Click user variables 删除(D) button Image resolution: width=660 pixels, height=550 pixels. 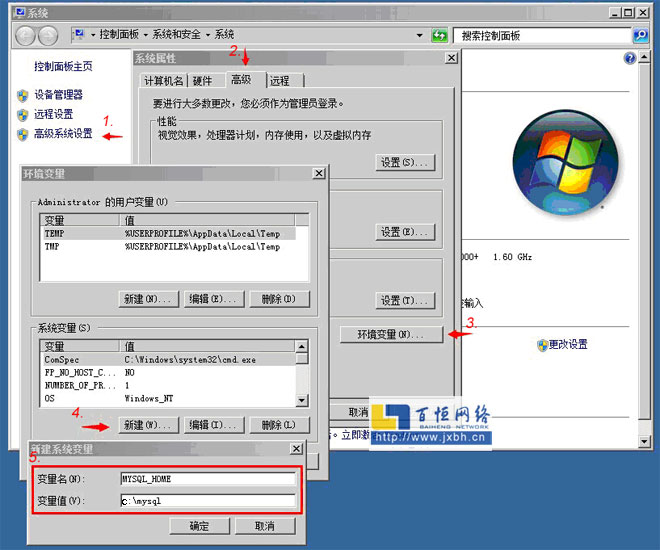click(x=279, y=299)
